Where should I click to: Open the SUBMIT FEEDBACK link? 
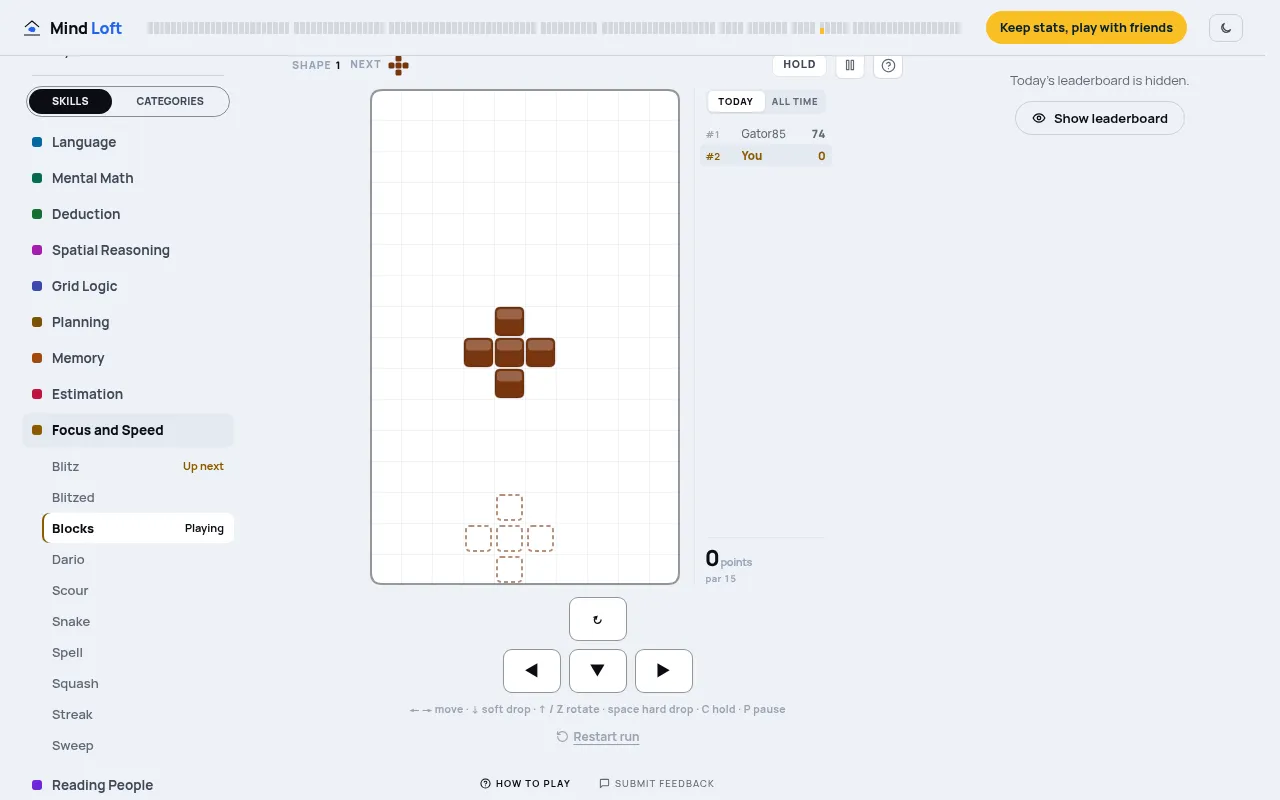point(657,784)
